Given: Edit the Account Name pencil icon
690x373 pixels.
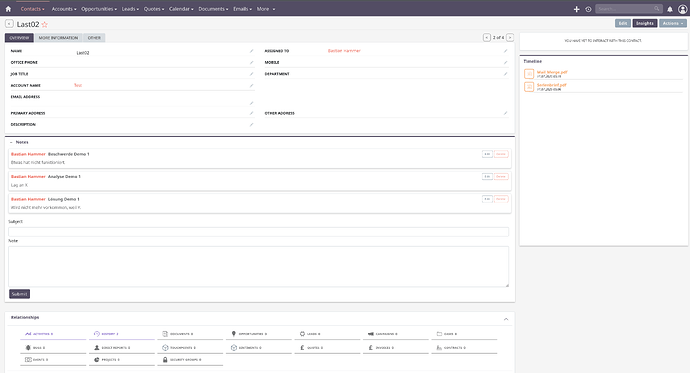Looking at the screenshot, I should tap(252, 85).
